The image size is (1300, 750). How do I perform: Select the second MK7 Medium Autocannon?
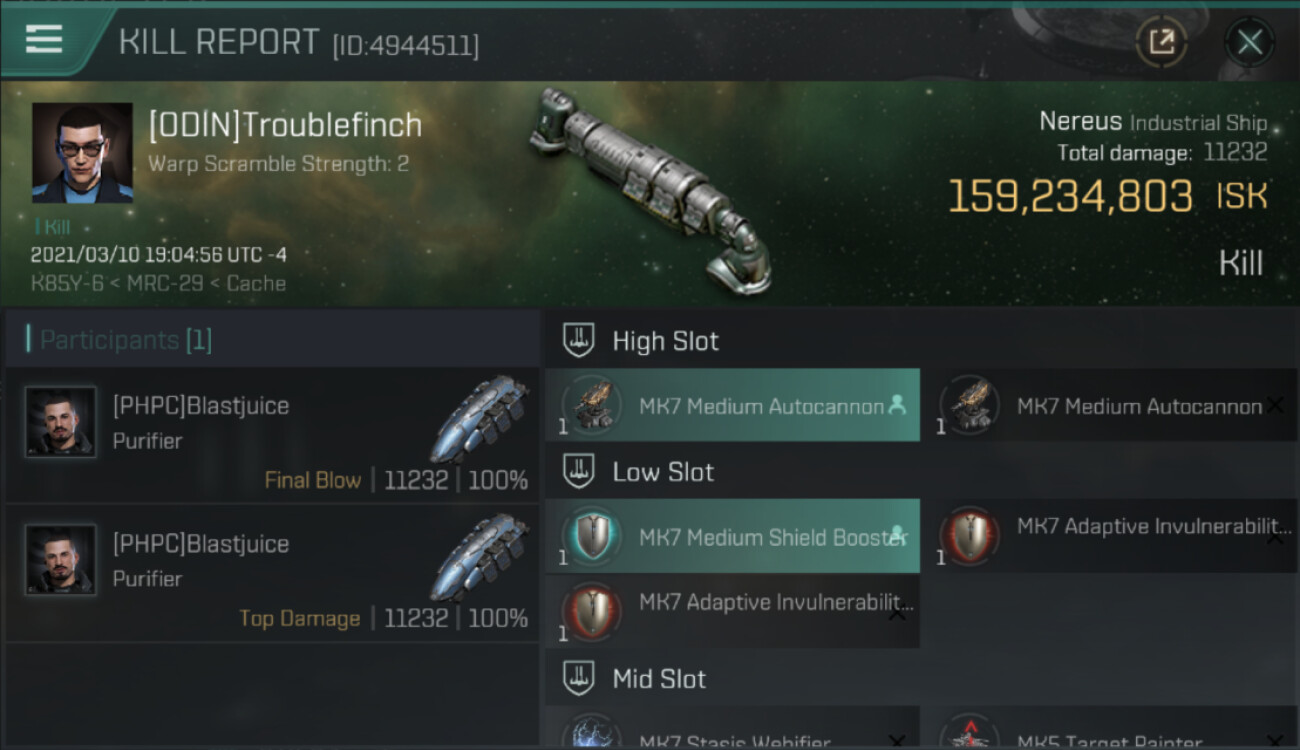pyautogui.click(x=1111, y=405)
